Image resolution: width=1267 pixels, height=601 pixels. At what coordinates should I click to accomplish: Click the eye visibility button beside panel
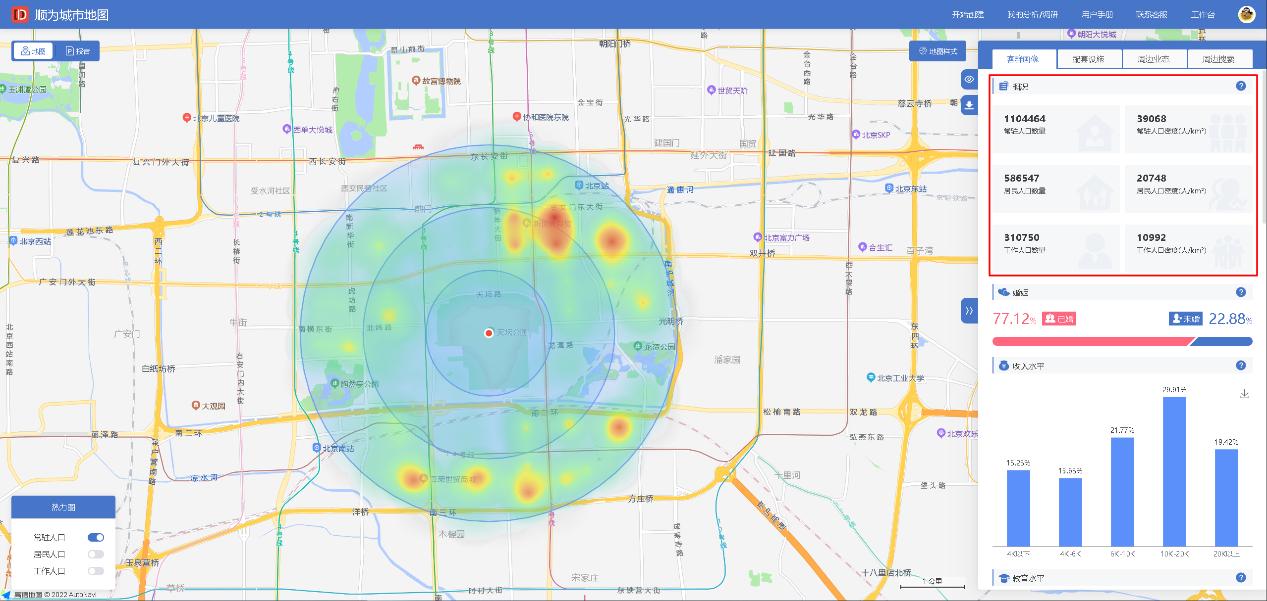click(969, 79)
